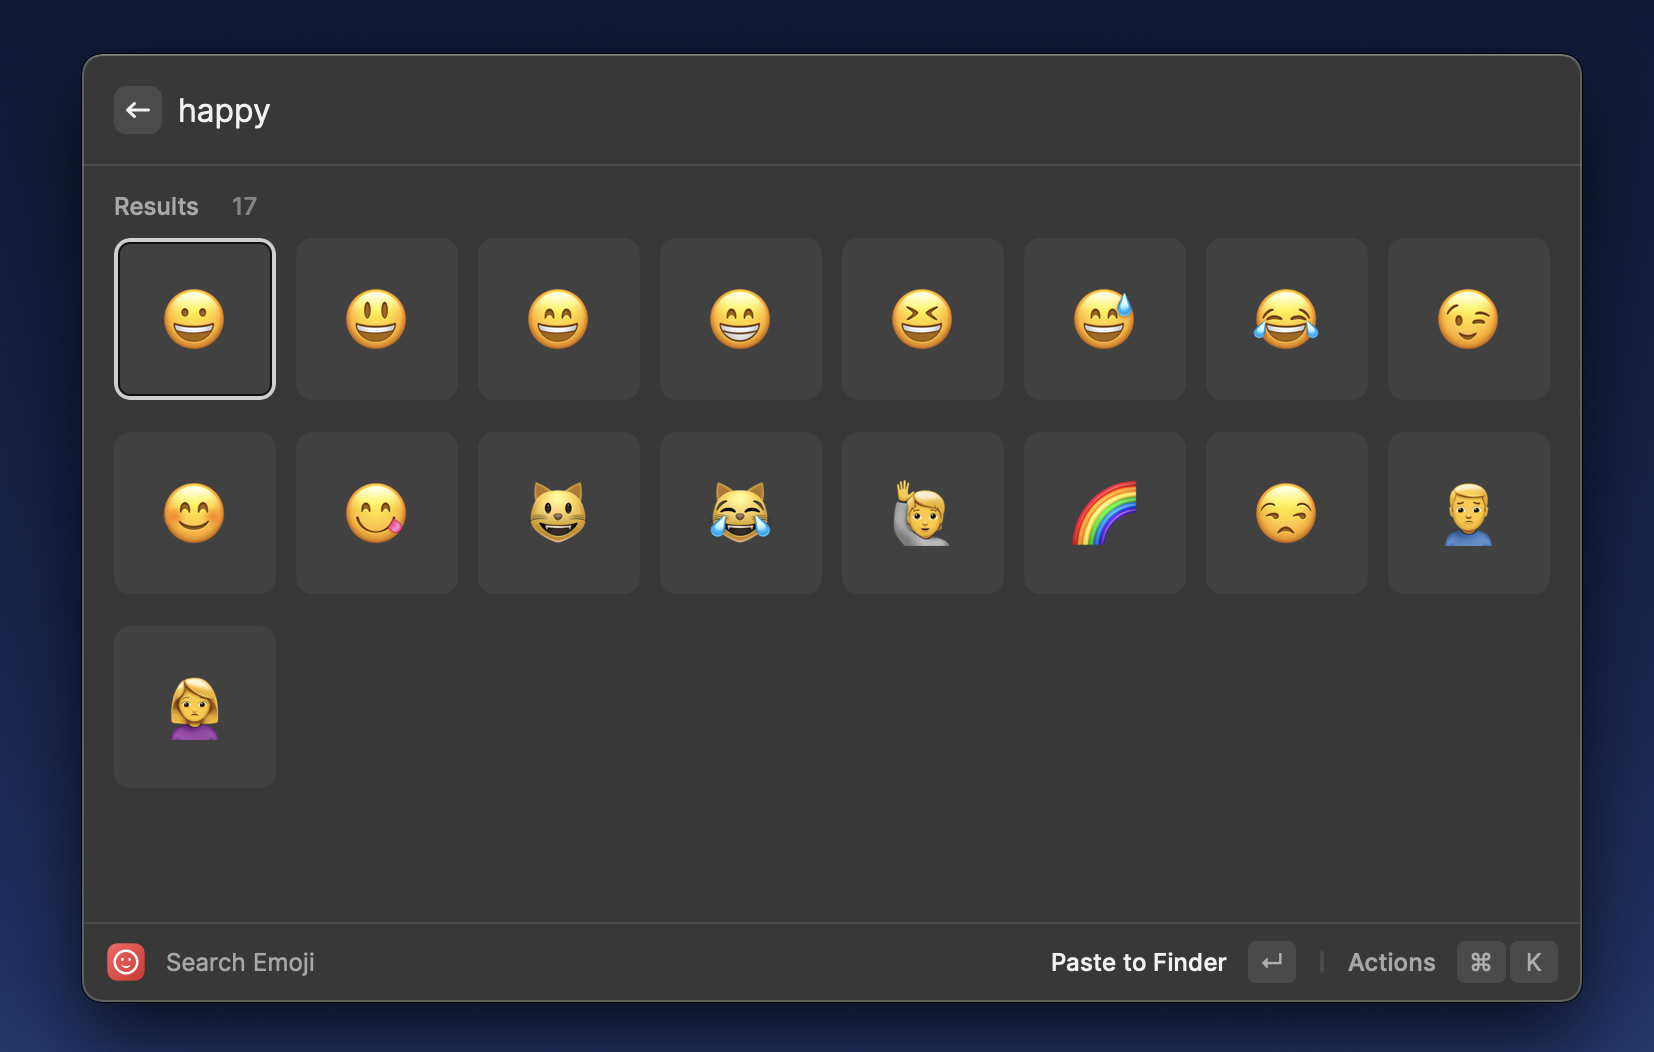Click the slightly smiling face emoji
This screenshot has height=1052, width=1654.
[195, 512]
